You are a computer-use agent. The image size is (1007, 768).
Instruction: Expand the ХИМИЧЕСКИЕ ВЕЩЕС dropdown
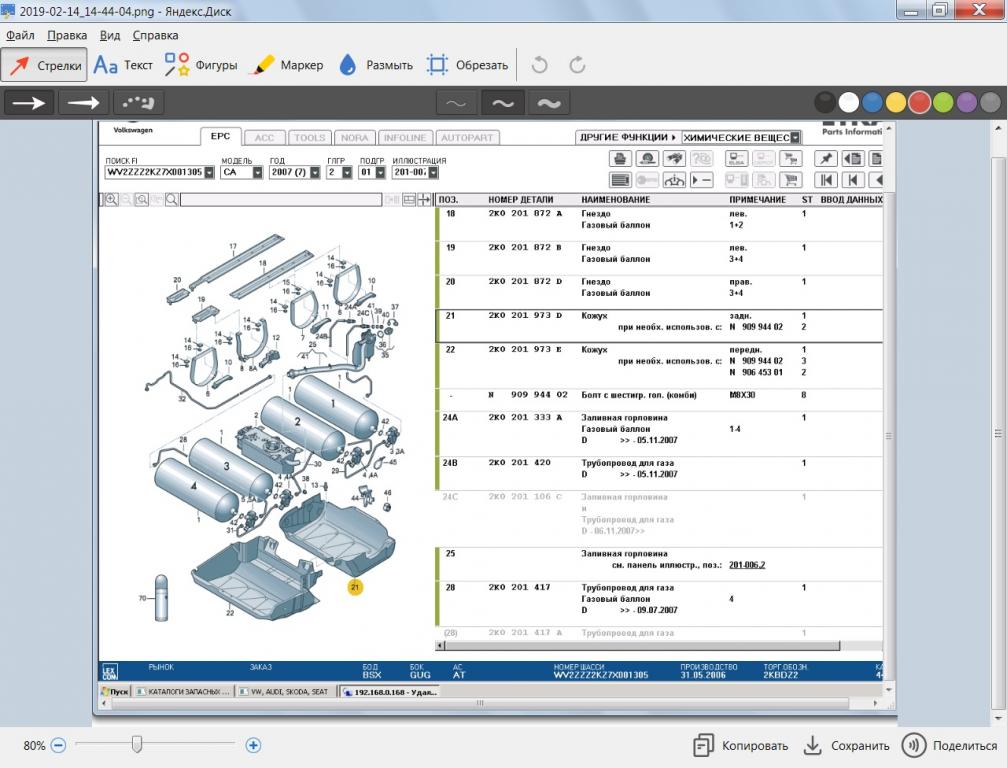(x=795, y=137)
